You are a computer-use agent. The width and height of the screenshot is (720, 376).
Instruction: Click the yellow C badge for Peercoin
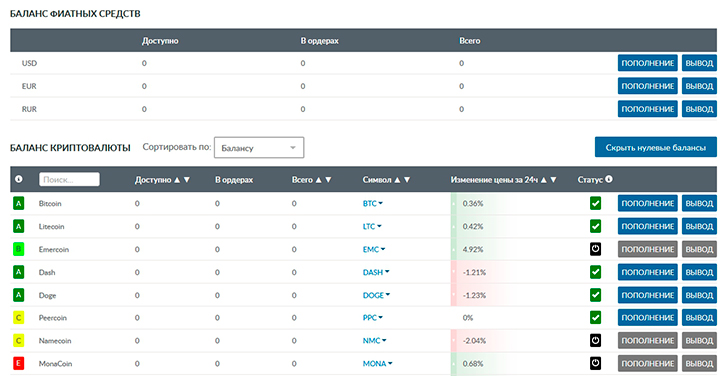tap(18, 318)
